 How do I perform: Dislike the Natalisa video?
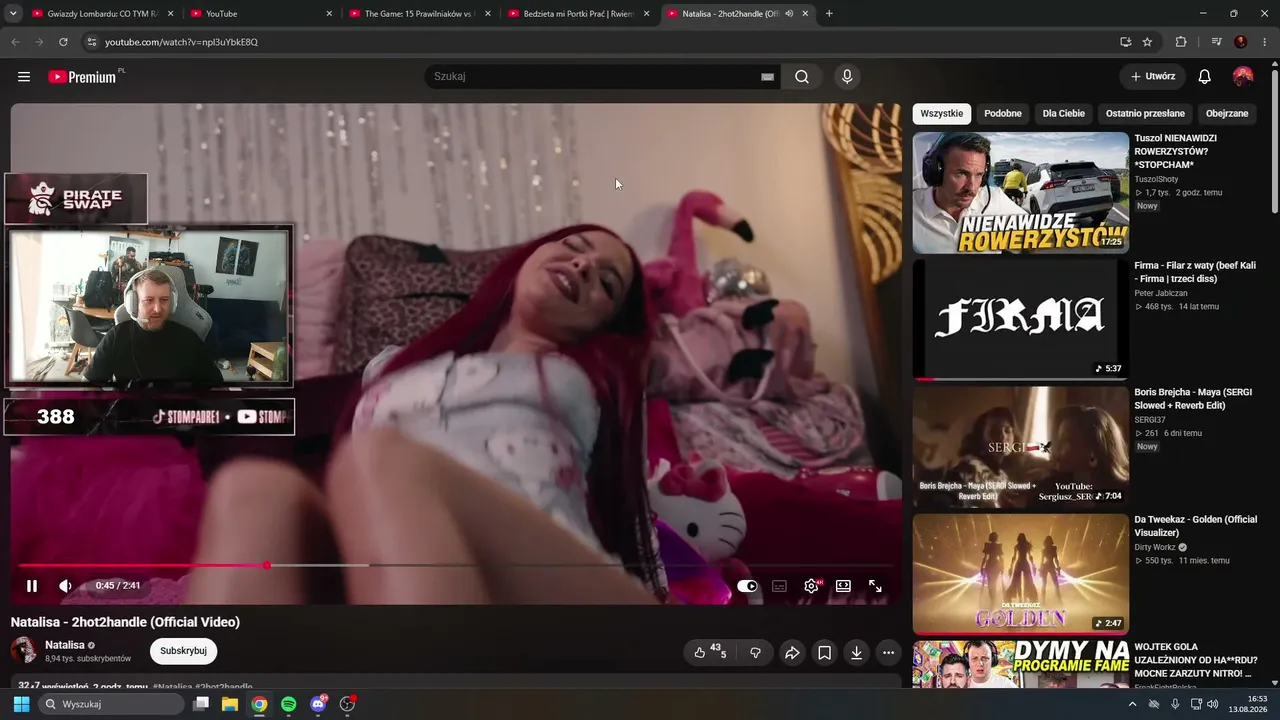tap(755, 652)
